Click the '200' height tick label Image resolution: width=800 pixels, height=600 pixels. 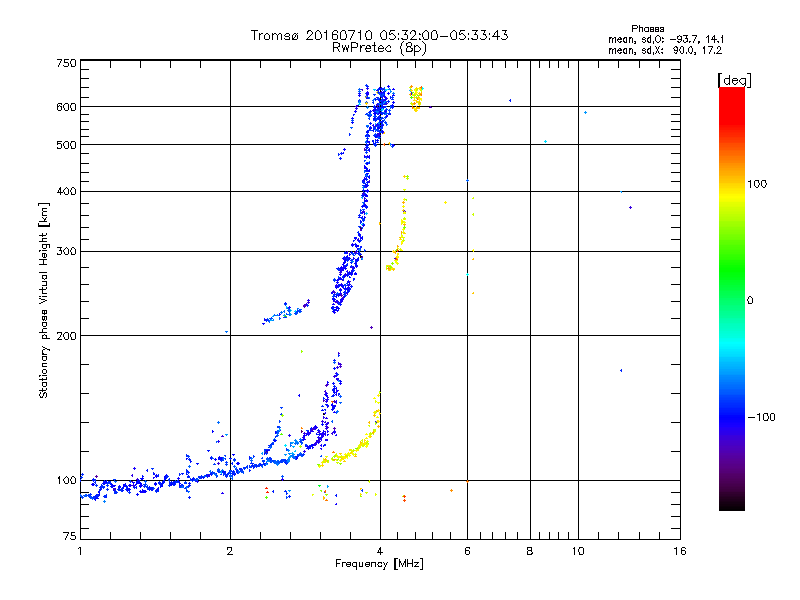67,336
